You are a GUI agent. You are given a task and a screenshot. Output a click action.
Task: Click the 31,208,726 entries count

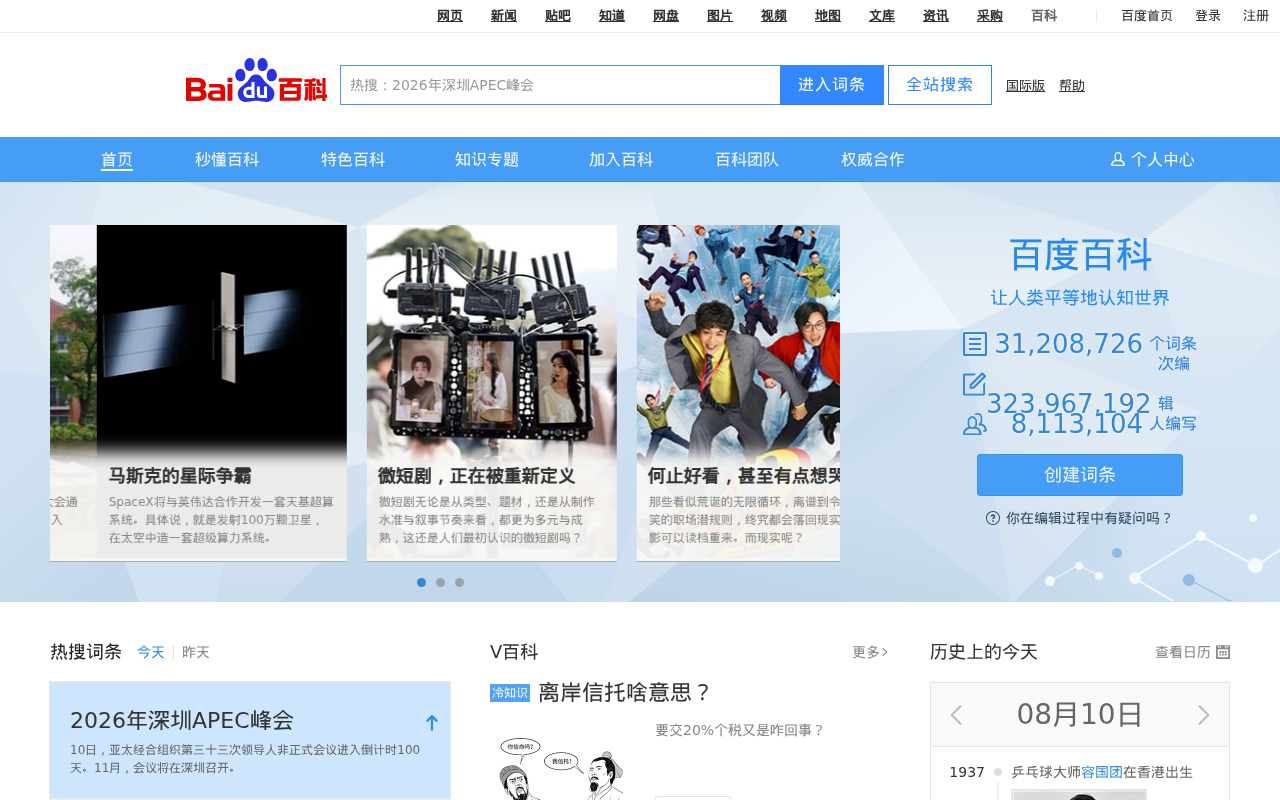[x=1068, y=344]
